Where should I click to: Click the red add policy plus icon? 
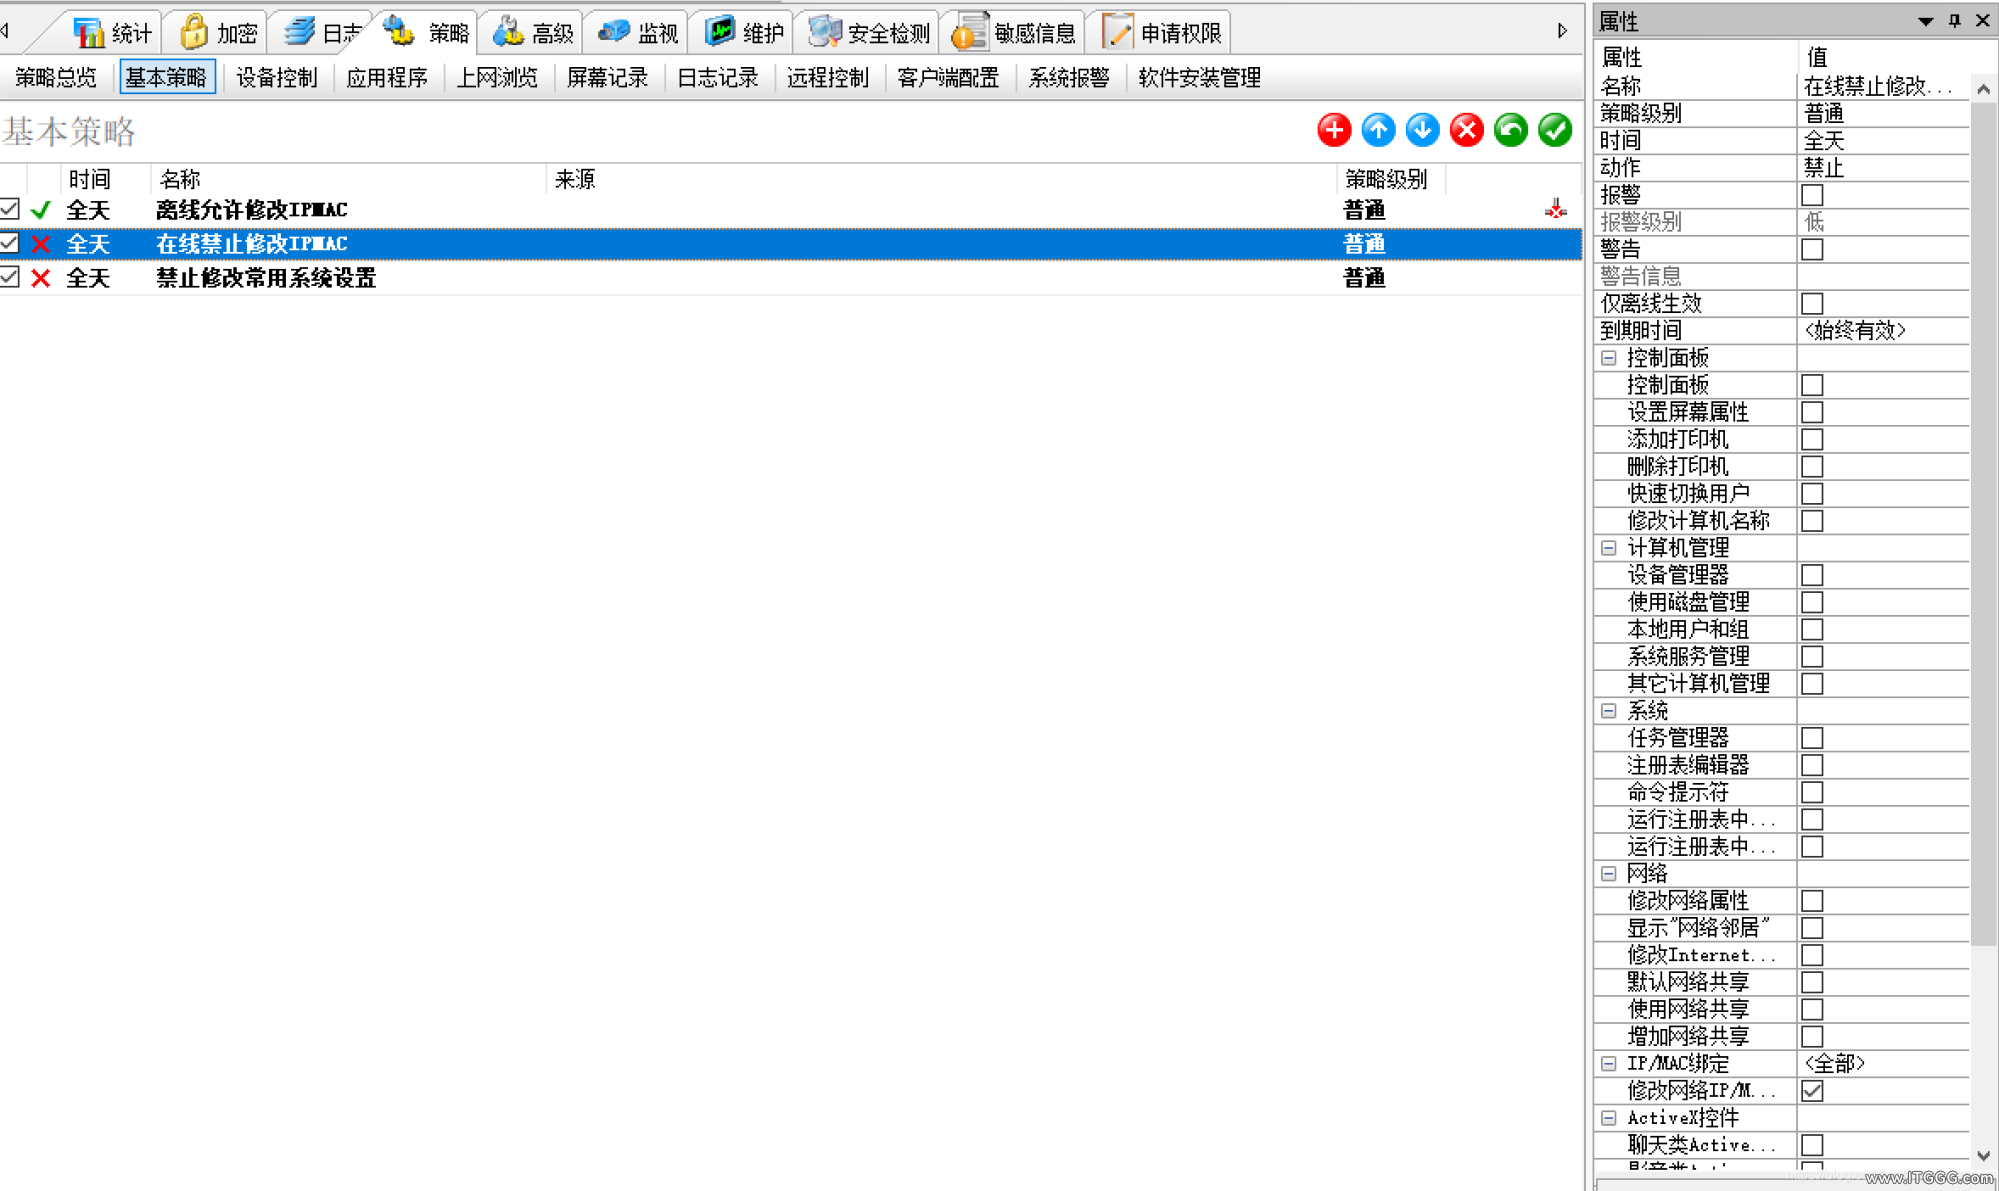tap(1334, 130)
